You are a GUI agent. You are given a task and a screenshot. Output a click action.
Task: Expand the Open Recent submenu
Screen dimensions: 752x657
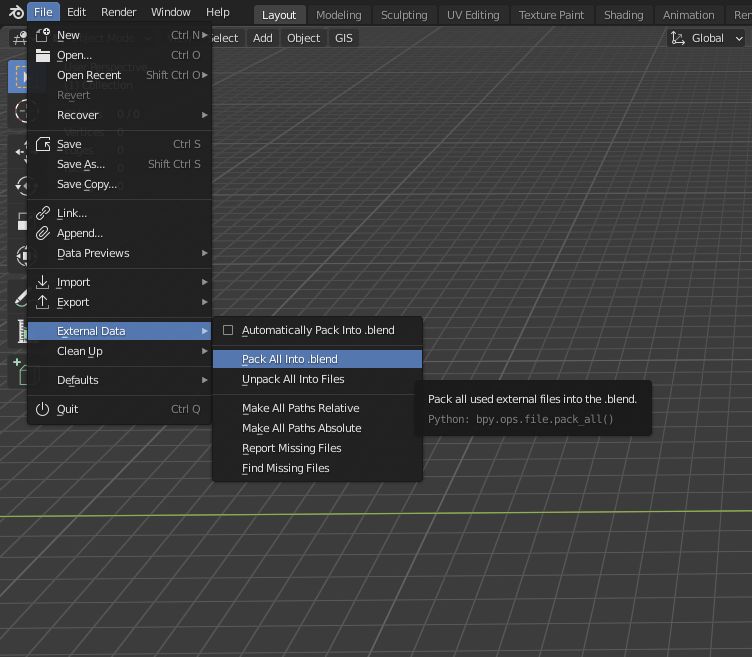point(119,75)
